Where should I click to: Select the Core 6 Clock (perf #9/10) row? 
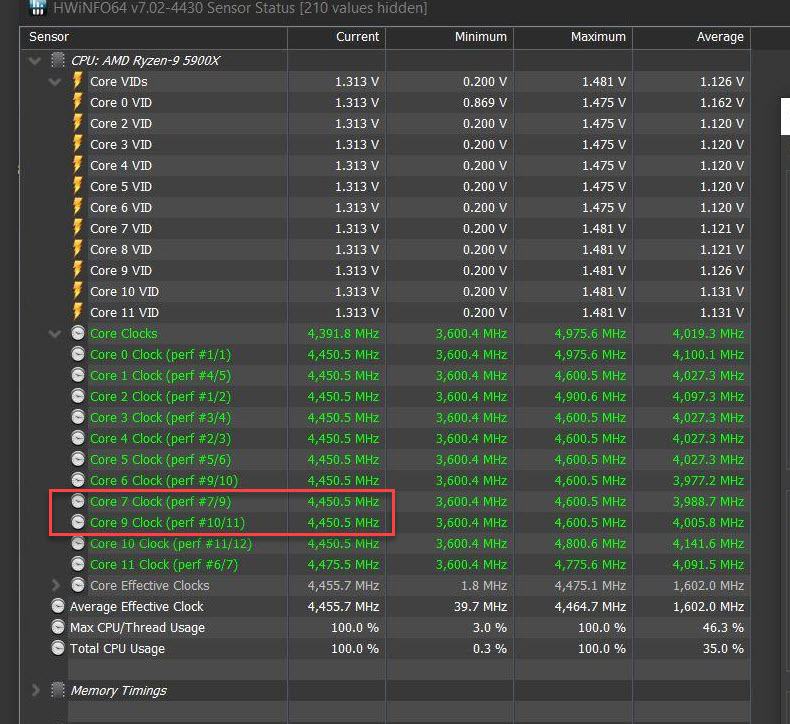(409, 480)
